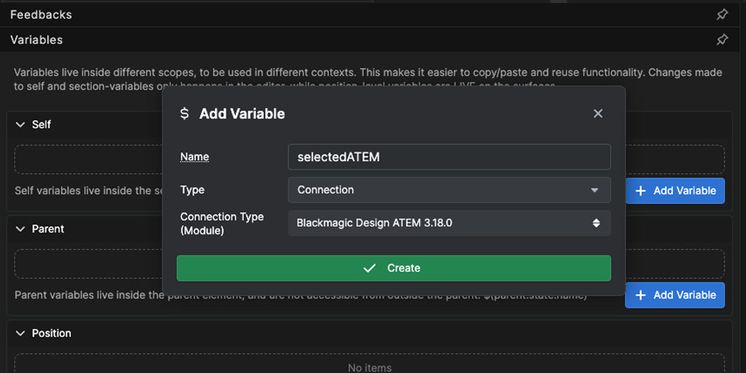Click the No items text under Position

point(369,368)
